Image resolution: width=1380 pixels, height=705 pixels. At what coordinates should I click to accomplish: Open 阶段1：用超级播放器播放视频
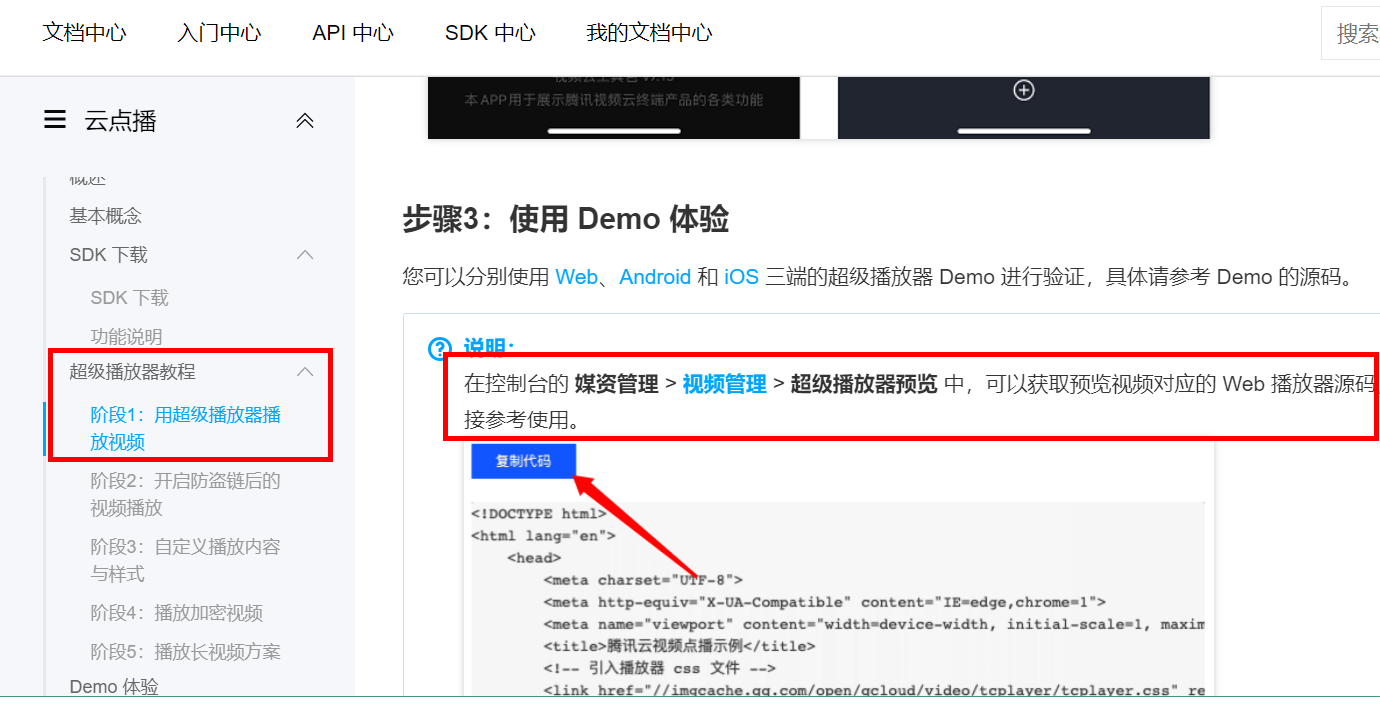coord(186,428)
